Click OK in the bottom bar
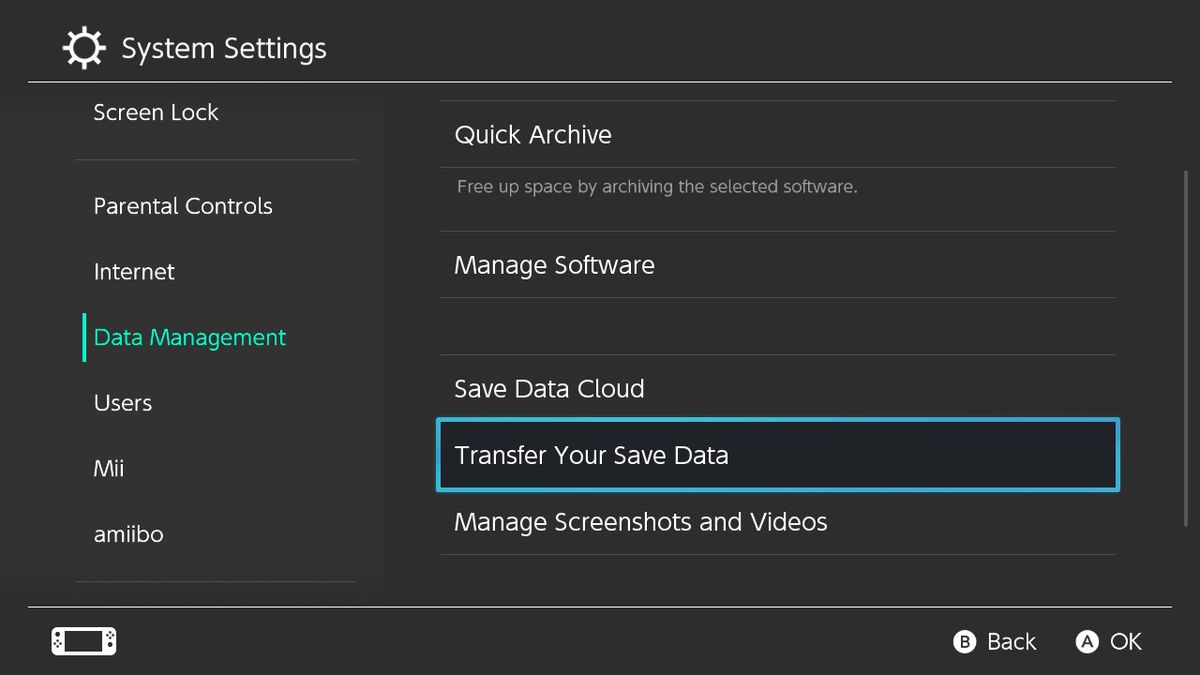The image size is (1200, 675). [1110, 642]
